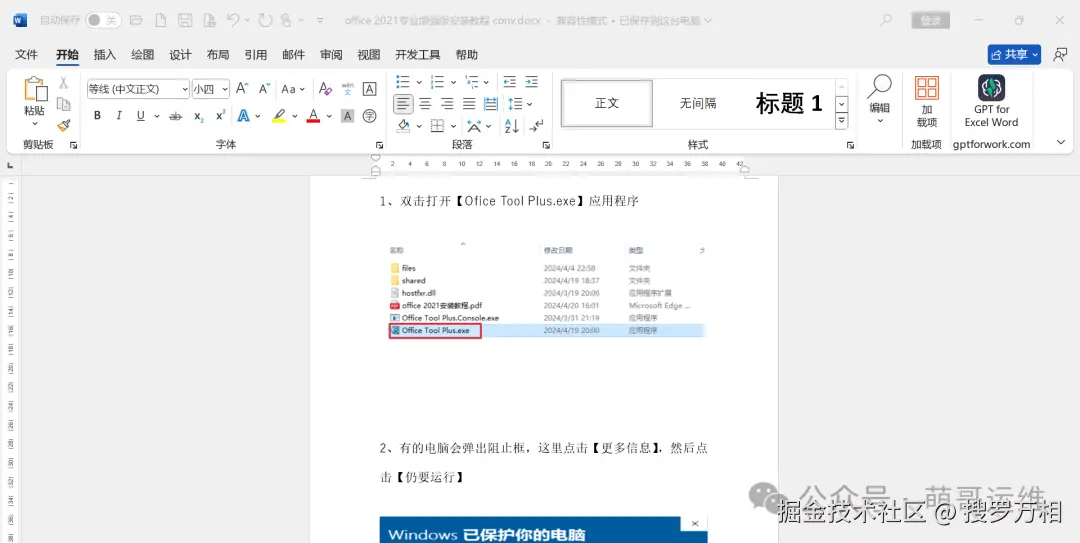Click the 共享 share button
This screenshot has height=543, width=1080.
point(1014,54)
